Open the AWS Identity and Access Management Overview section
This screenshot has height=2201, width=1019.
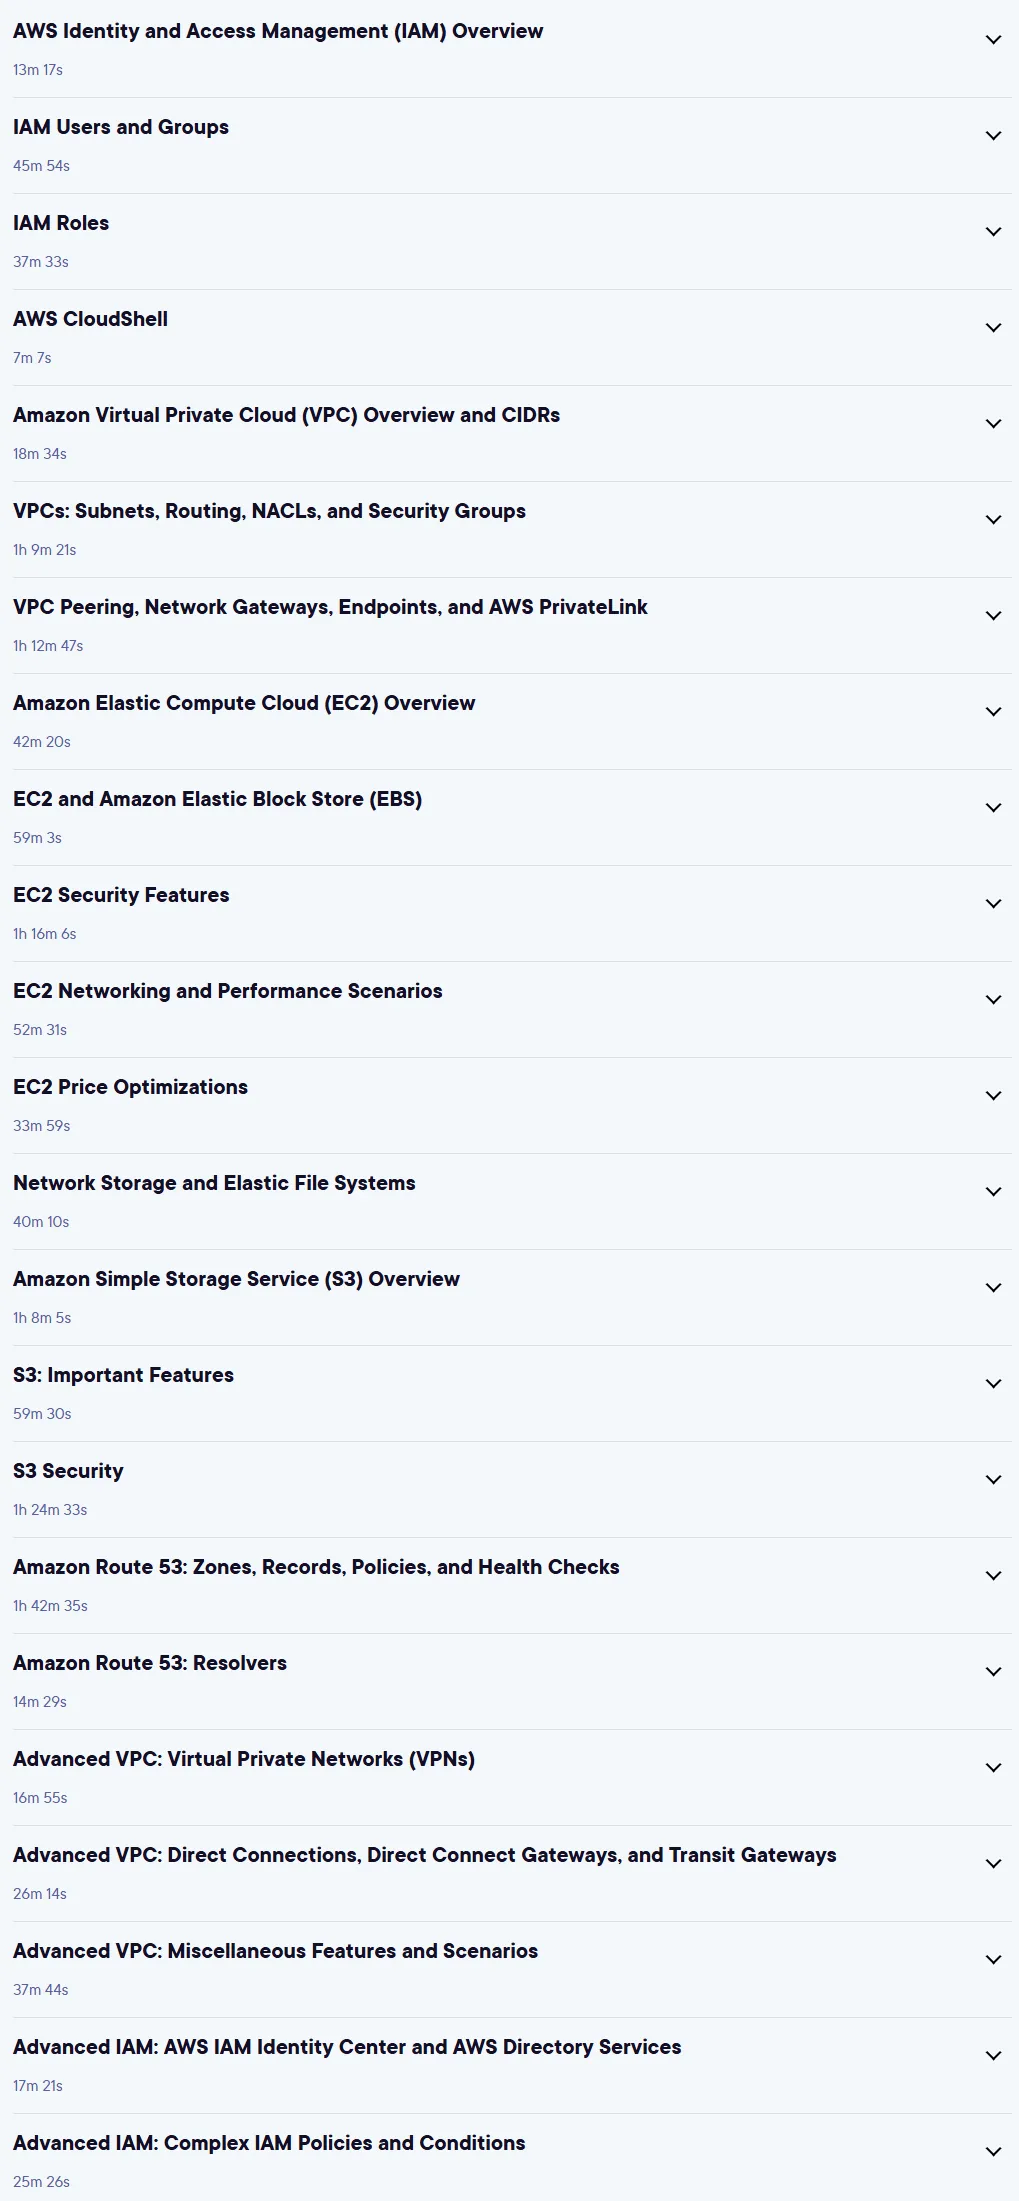(278, 31)
